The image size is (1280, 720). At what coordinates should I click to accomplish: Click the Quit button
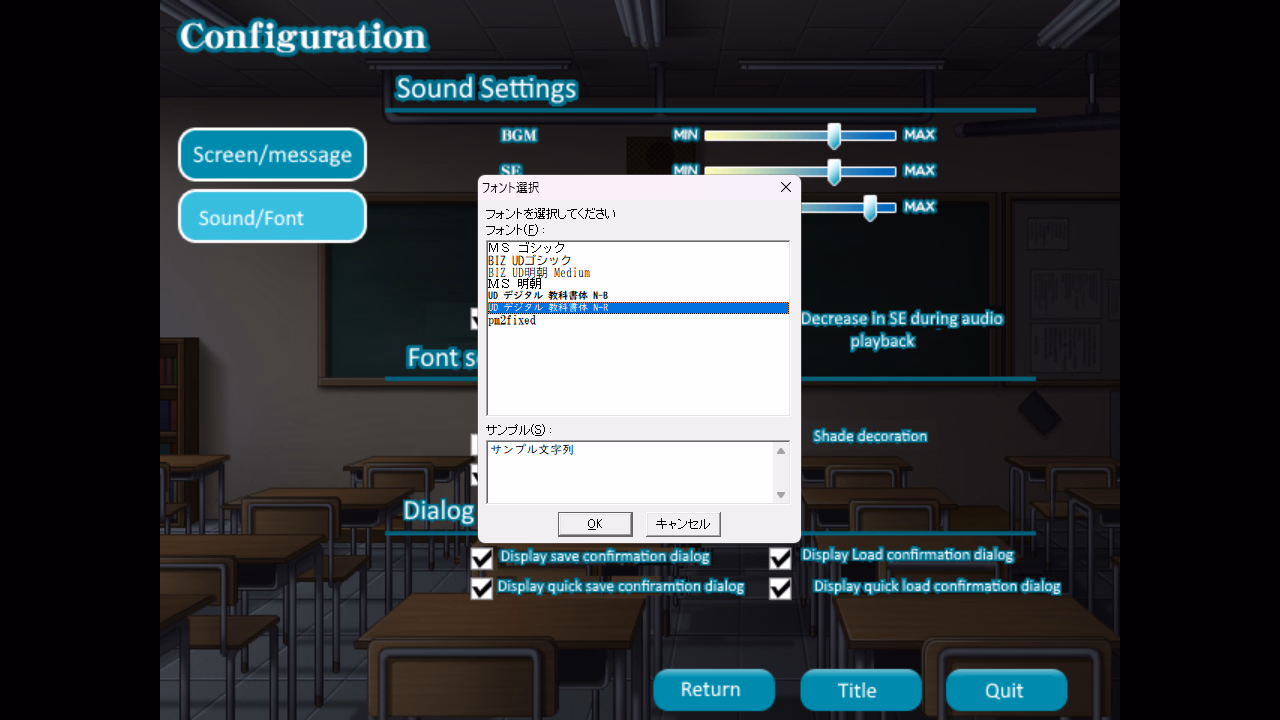pos(1006,690)
